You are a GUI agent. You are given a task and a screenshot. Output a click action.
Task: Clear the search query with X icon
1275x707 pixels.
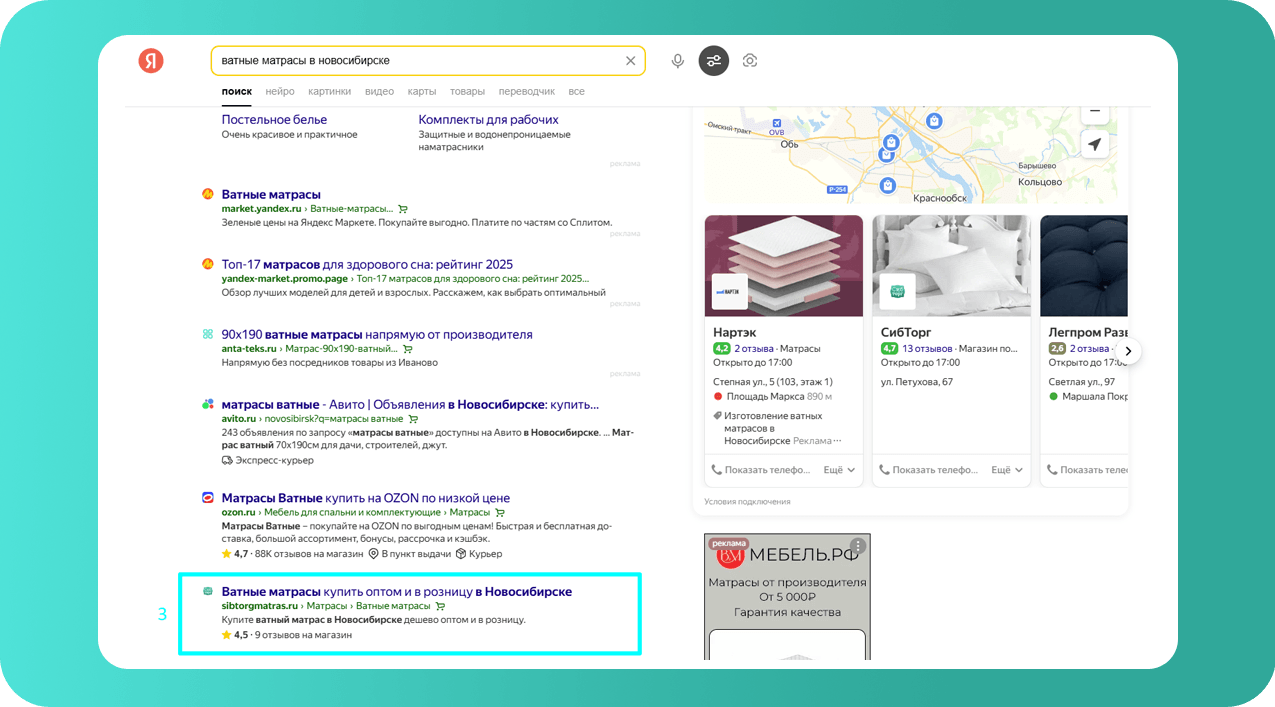click(x=630, y=61)
